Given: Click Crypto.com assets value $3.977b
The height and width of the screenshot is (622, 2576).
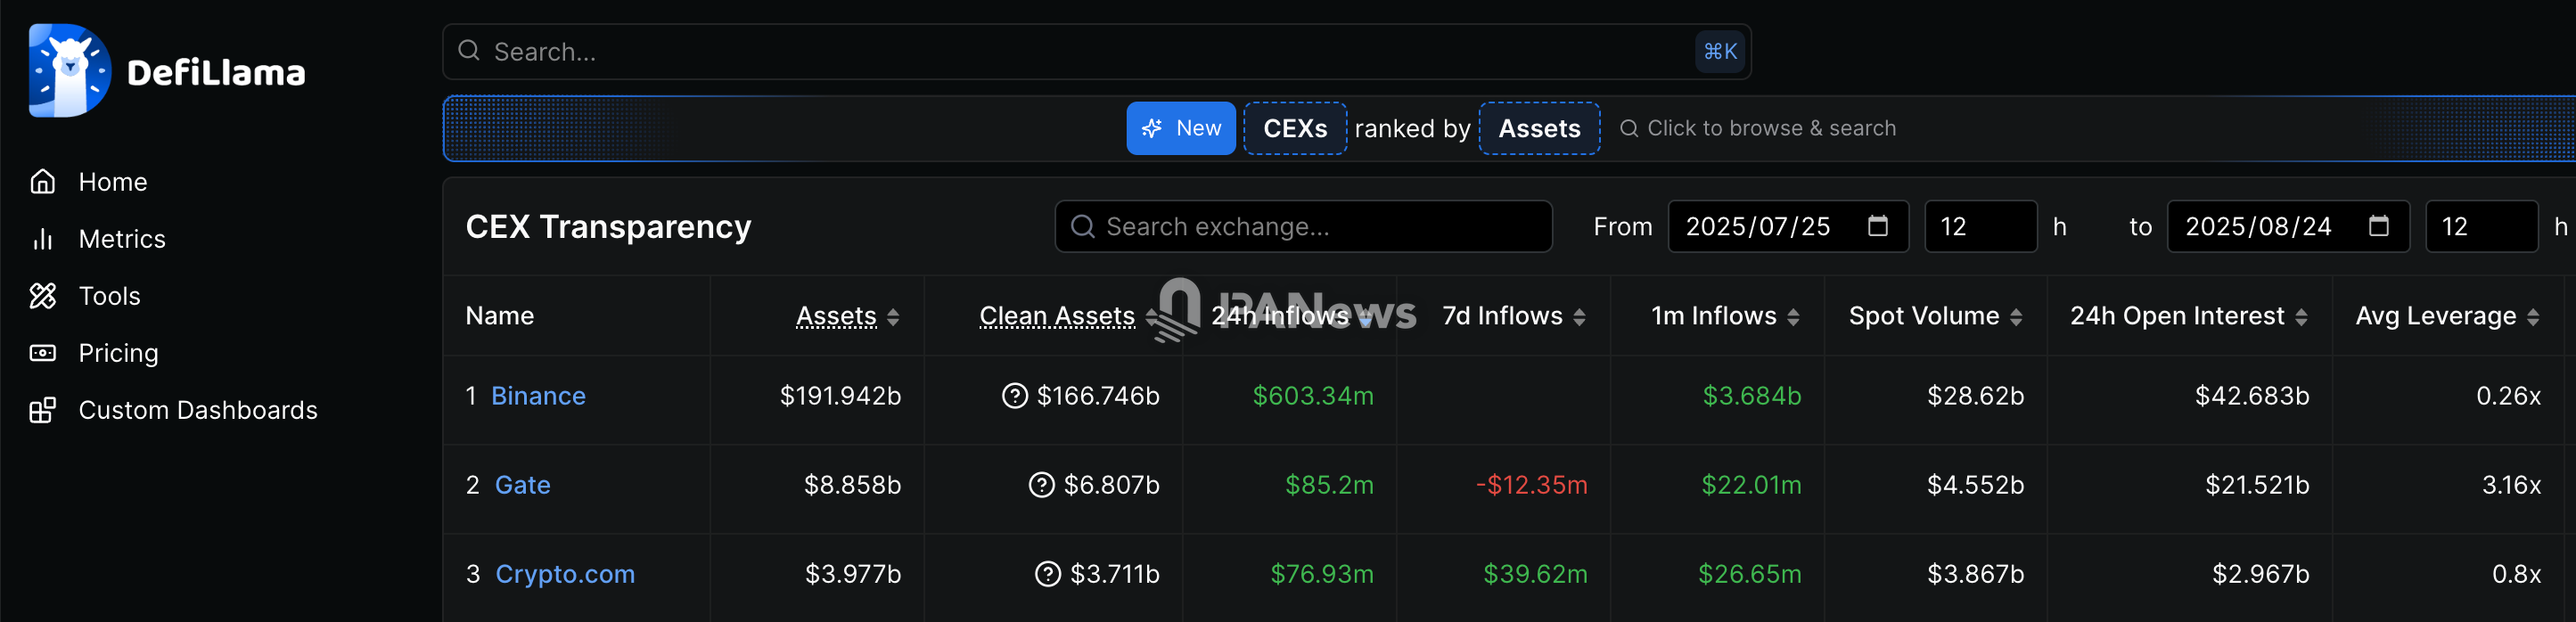Looking at the screenshot, I should [x=853, y=574].
